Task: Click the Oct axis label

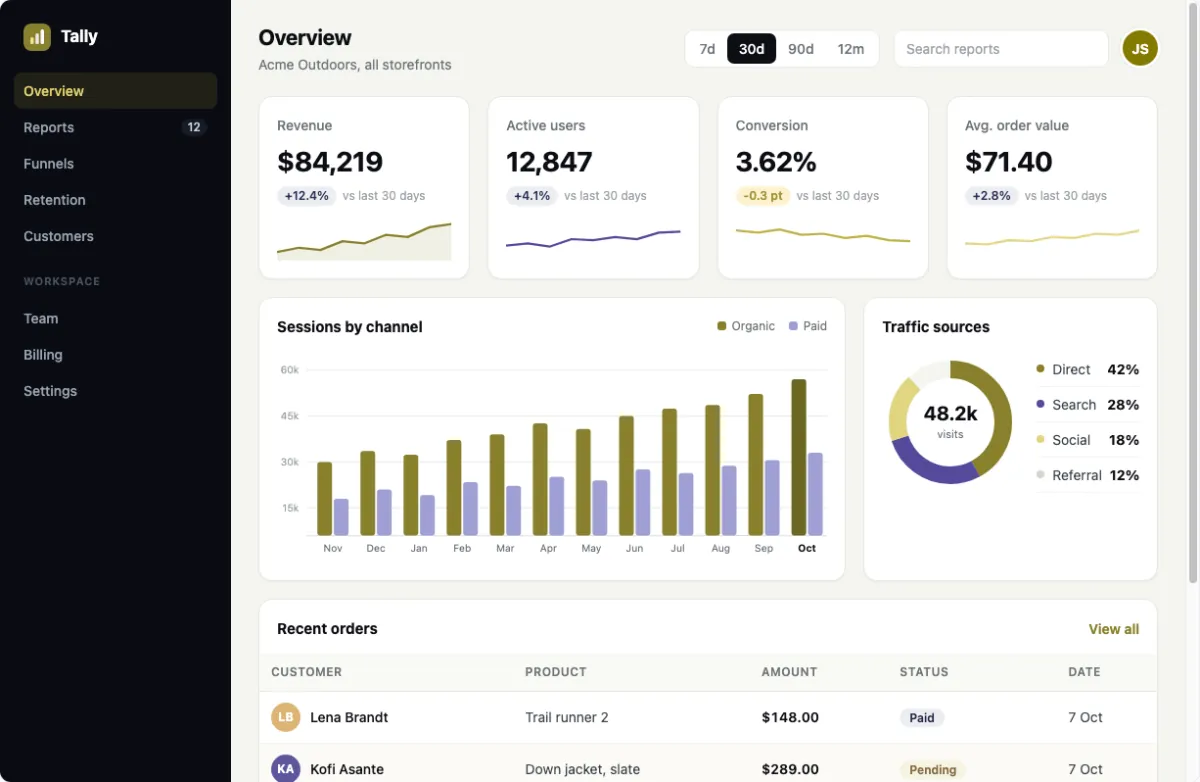Action: (807, 548)
